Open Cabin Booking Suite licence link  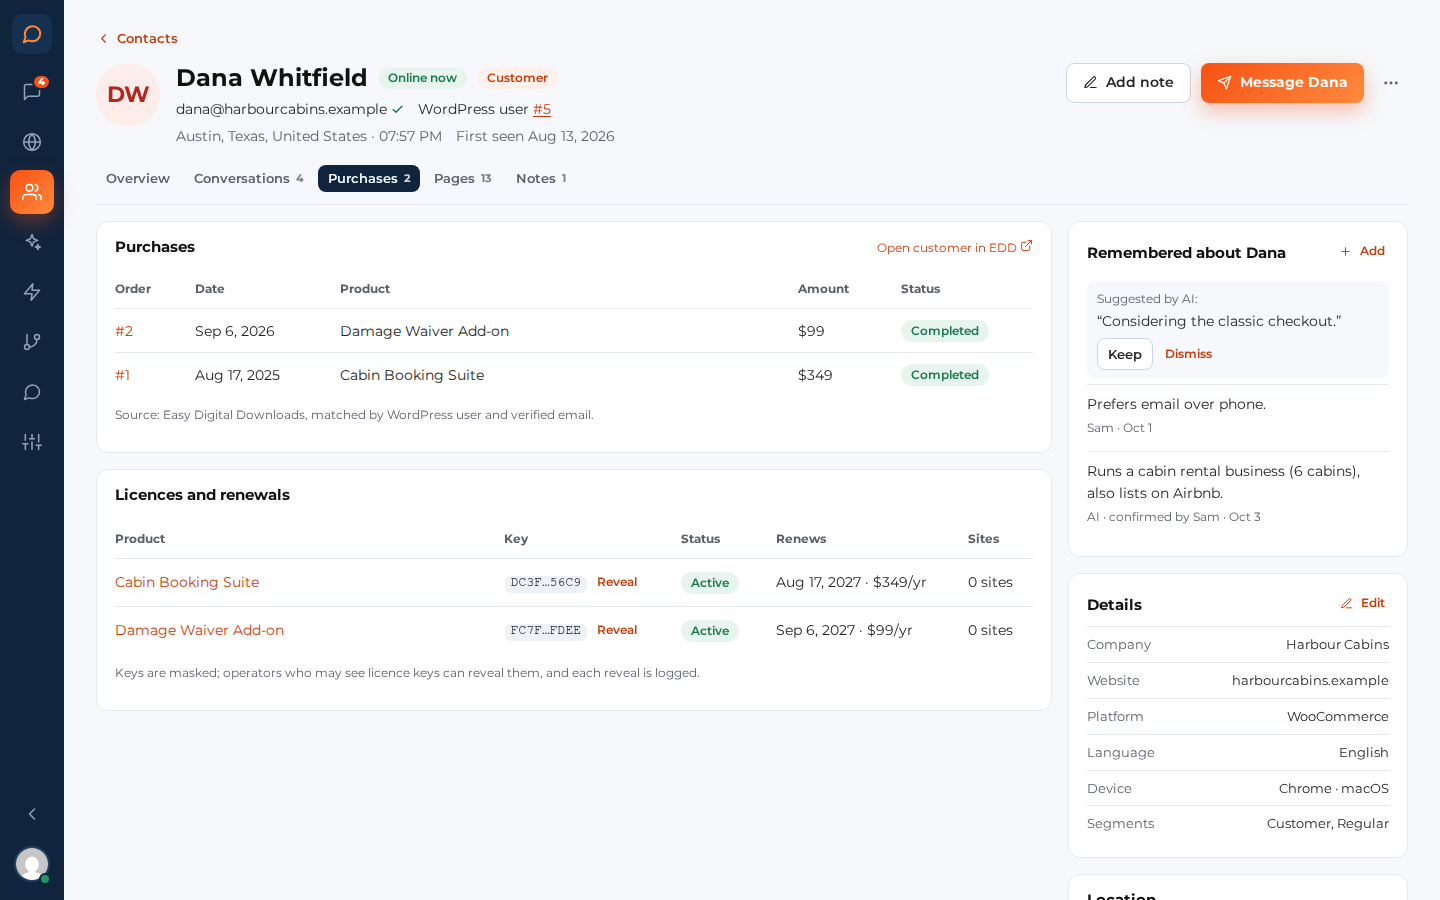click(187, 582)
